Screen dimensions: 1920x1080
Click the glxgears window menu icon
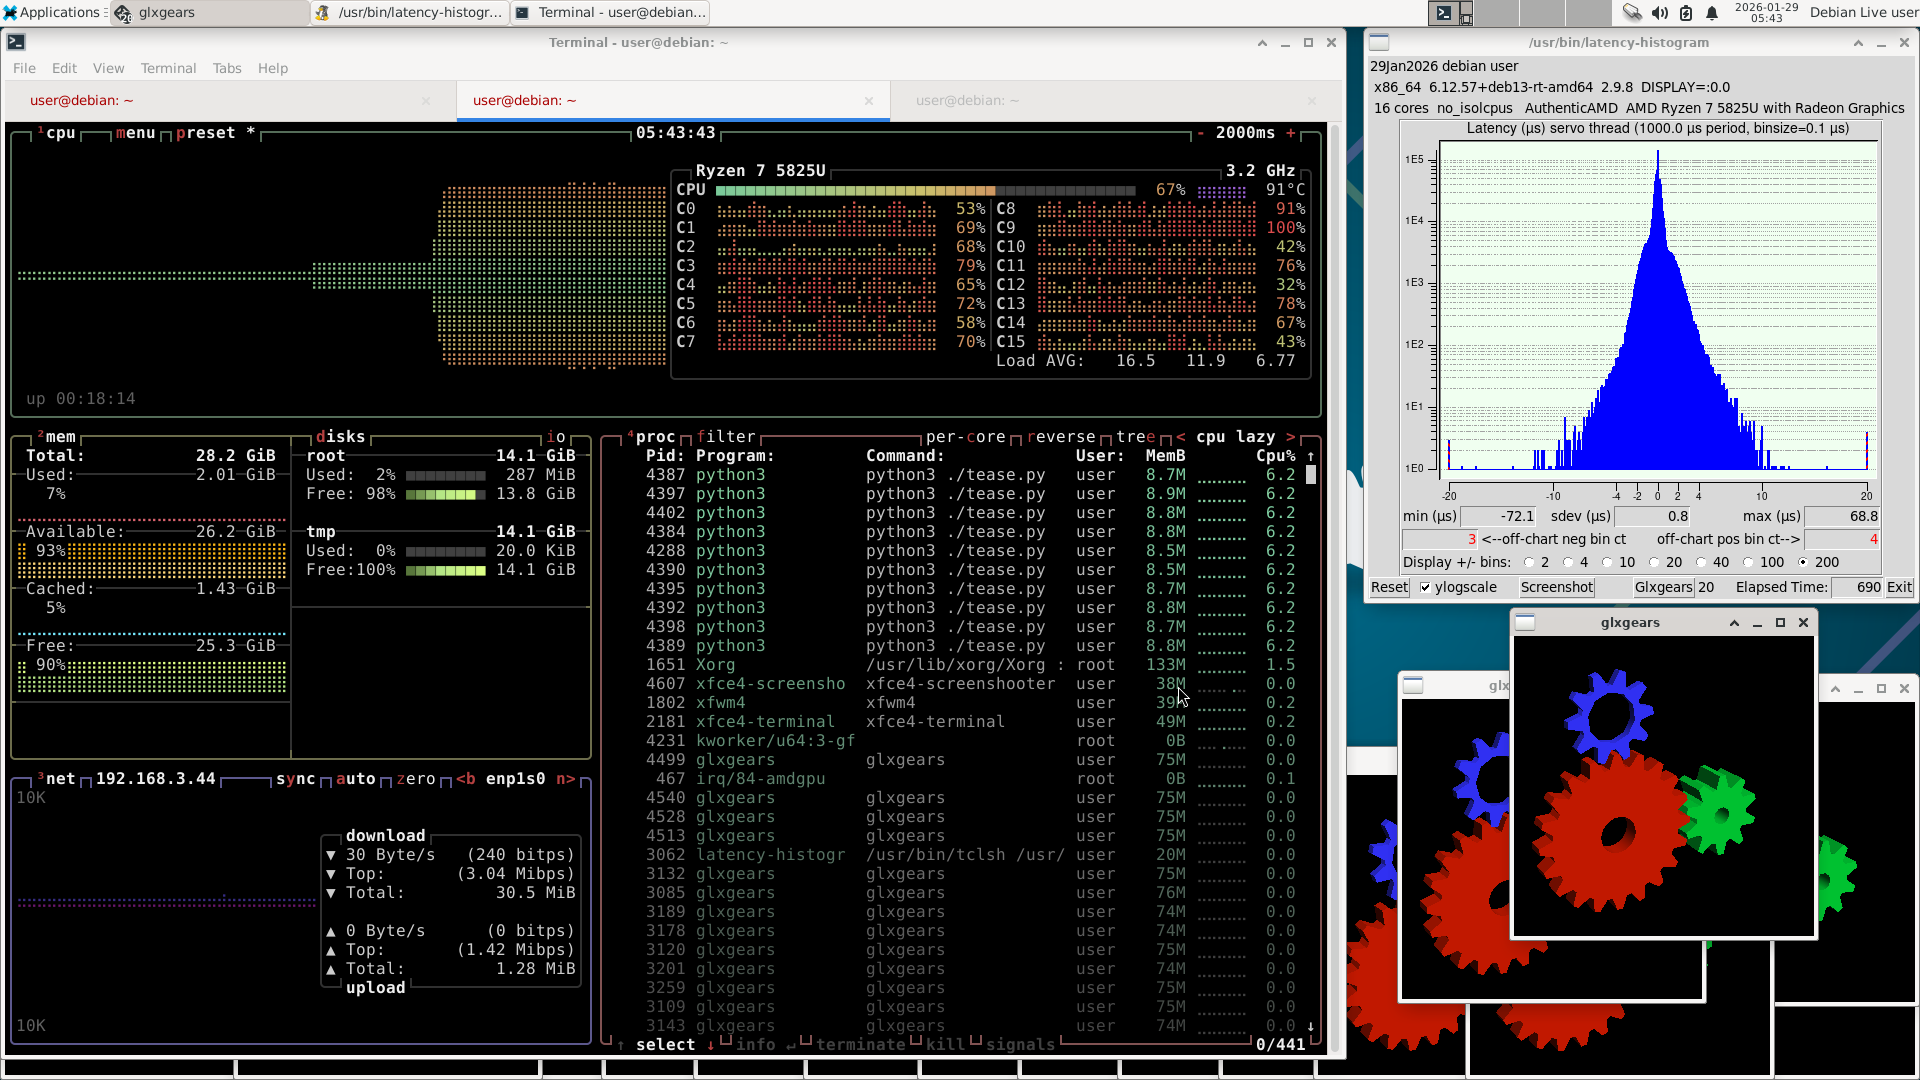(x=1525, y=622)
